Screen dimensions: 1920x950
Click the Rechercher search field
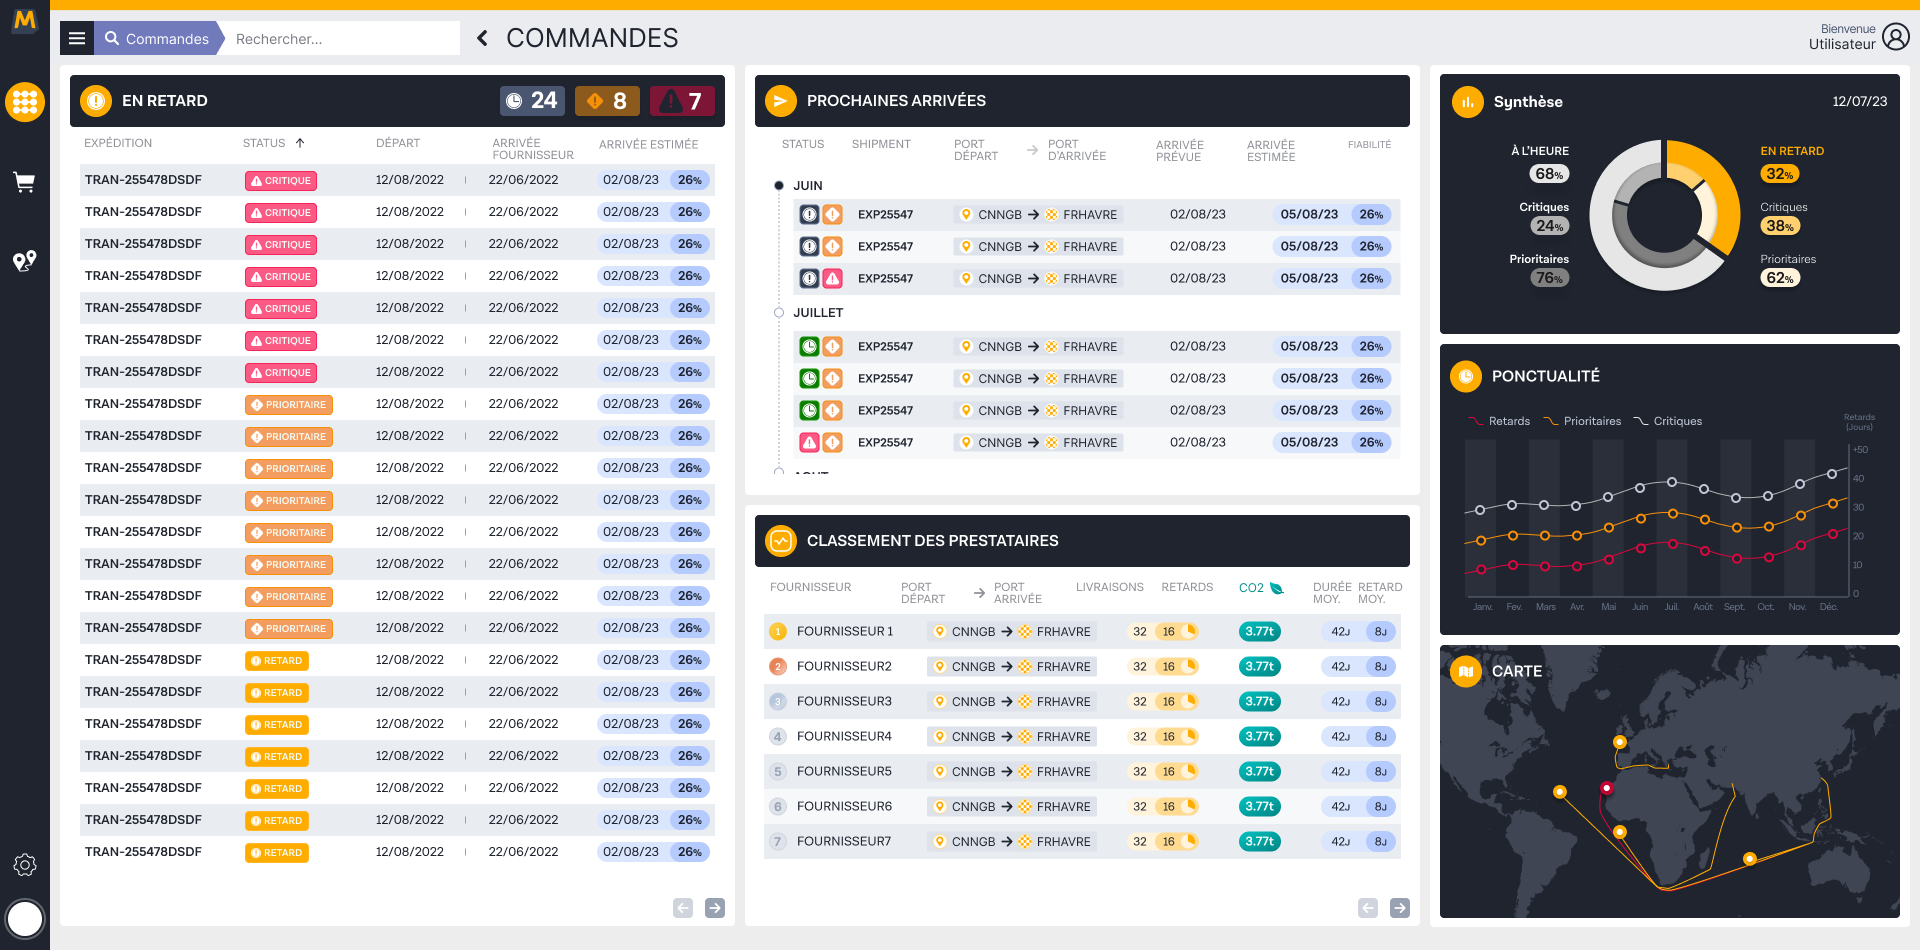tap(340, 39)
